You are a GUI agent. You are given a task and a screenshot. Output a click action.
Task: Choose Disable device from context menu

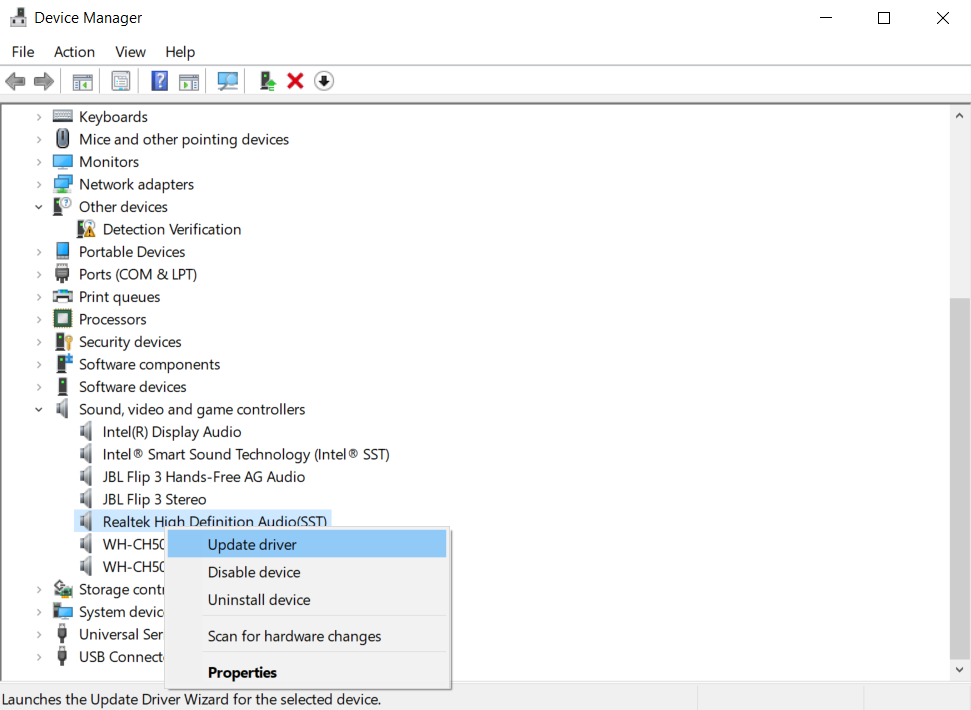[x=307, y=572]
